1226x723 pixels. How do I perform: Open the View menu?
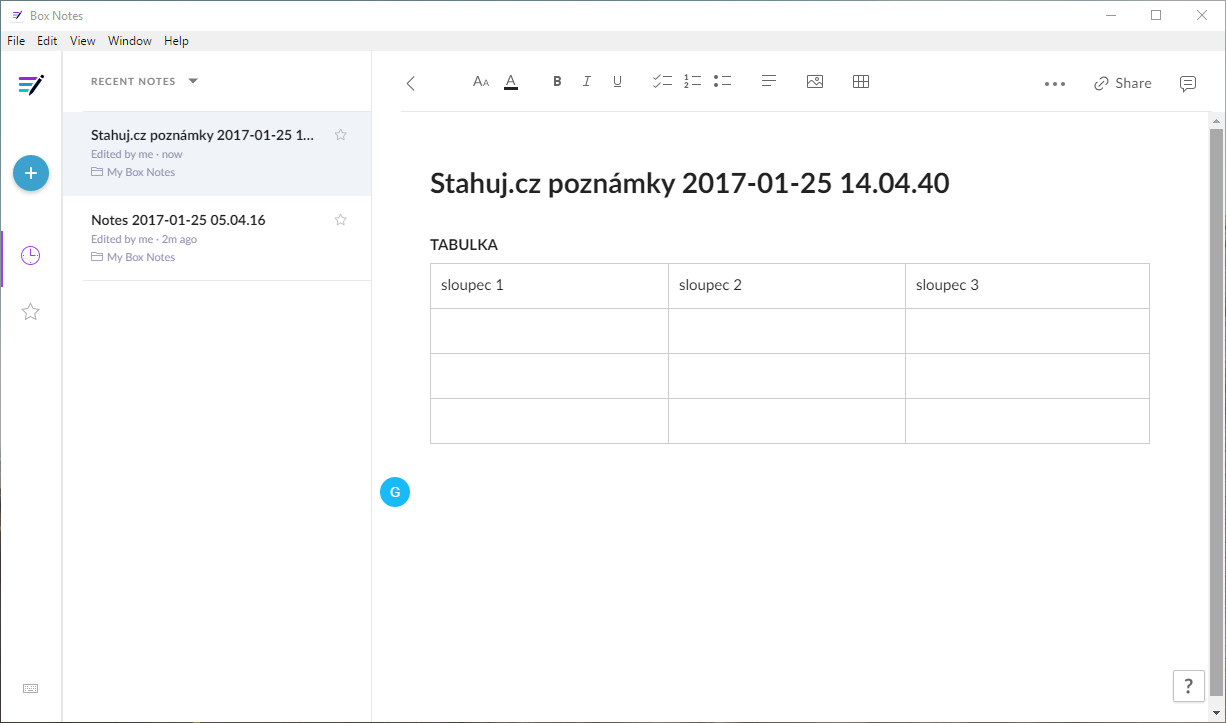click(83, 41)
